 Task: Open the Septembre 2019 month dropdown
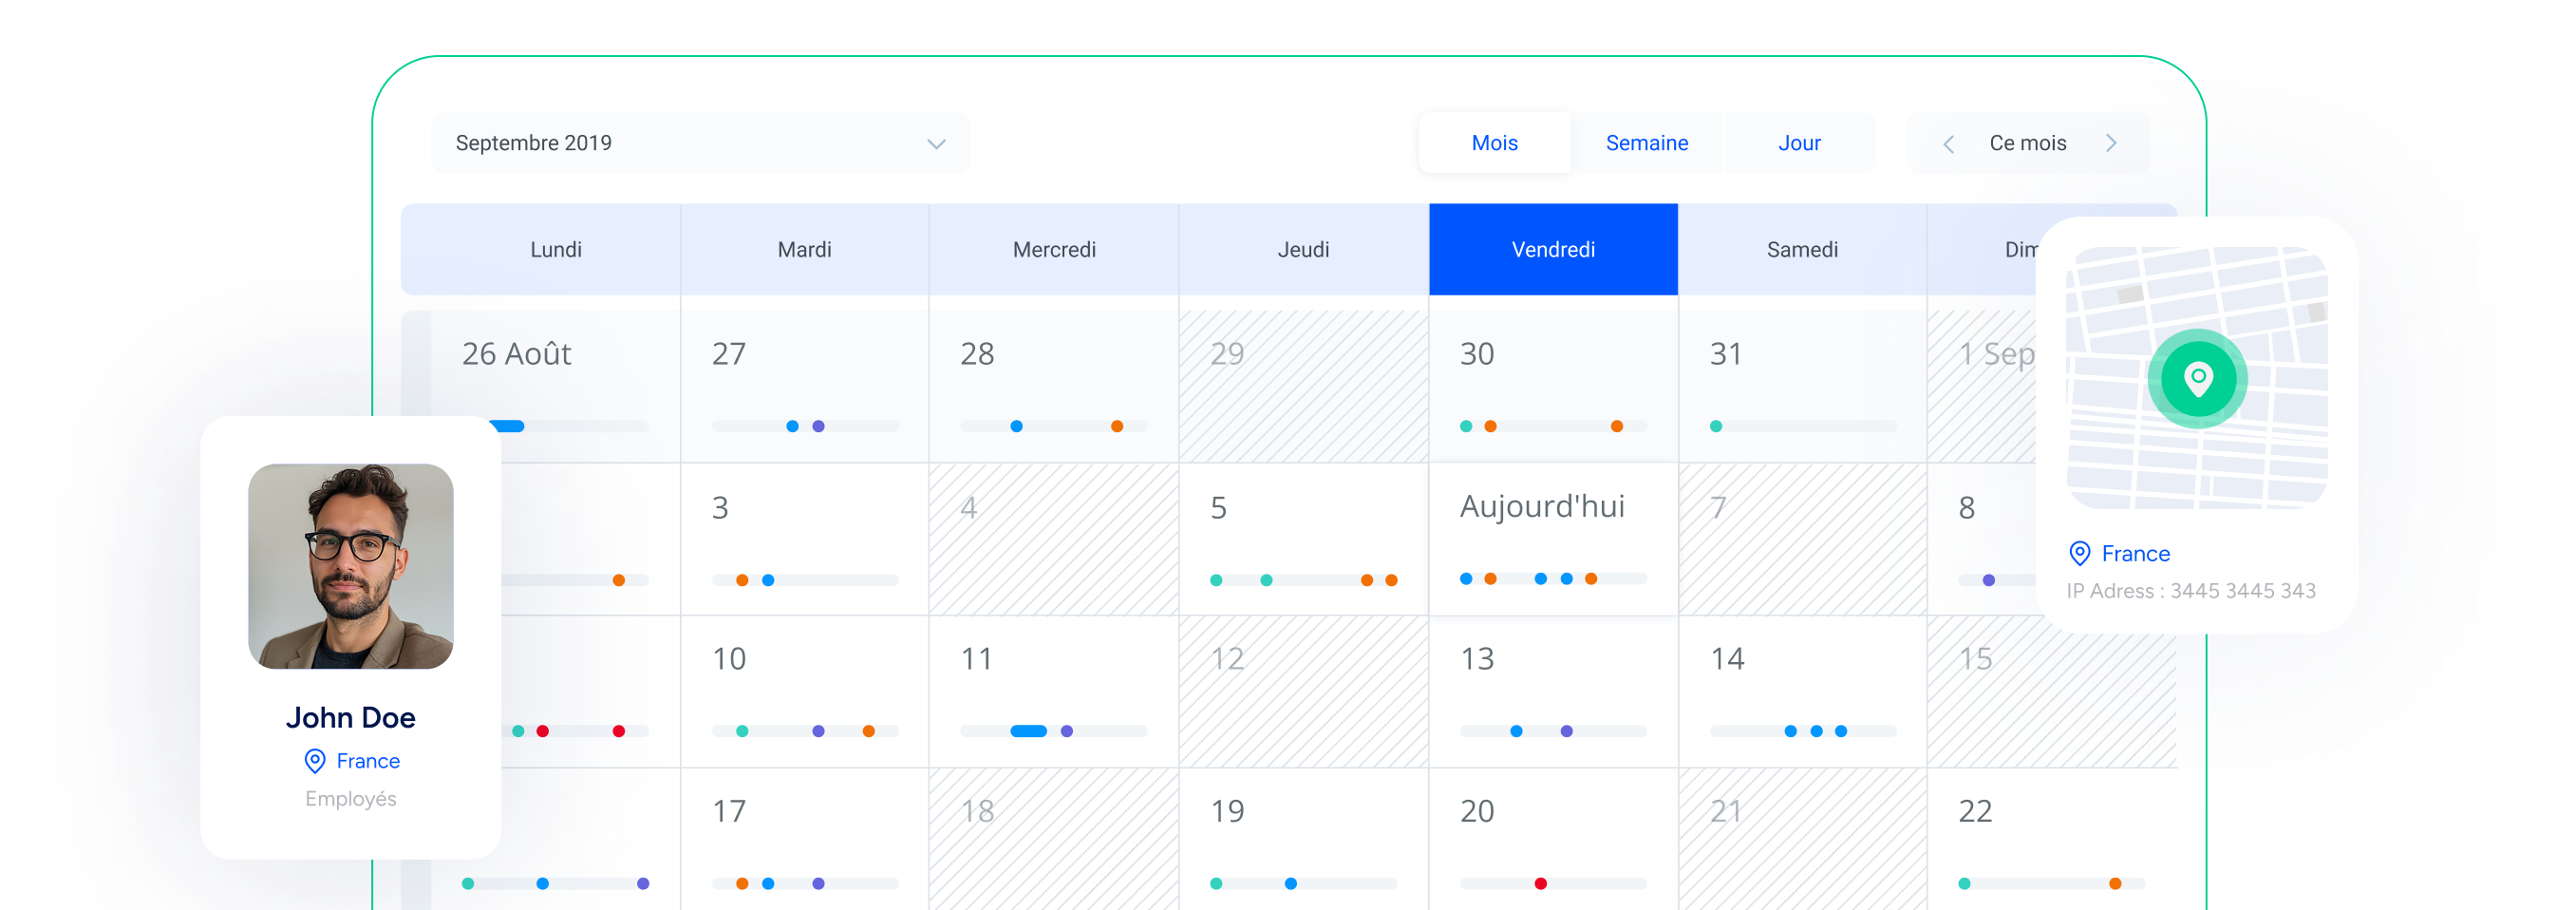click(700, 143)
